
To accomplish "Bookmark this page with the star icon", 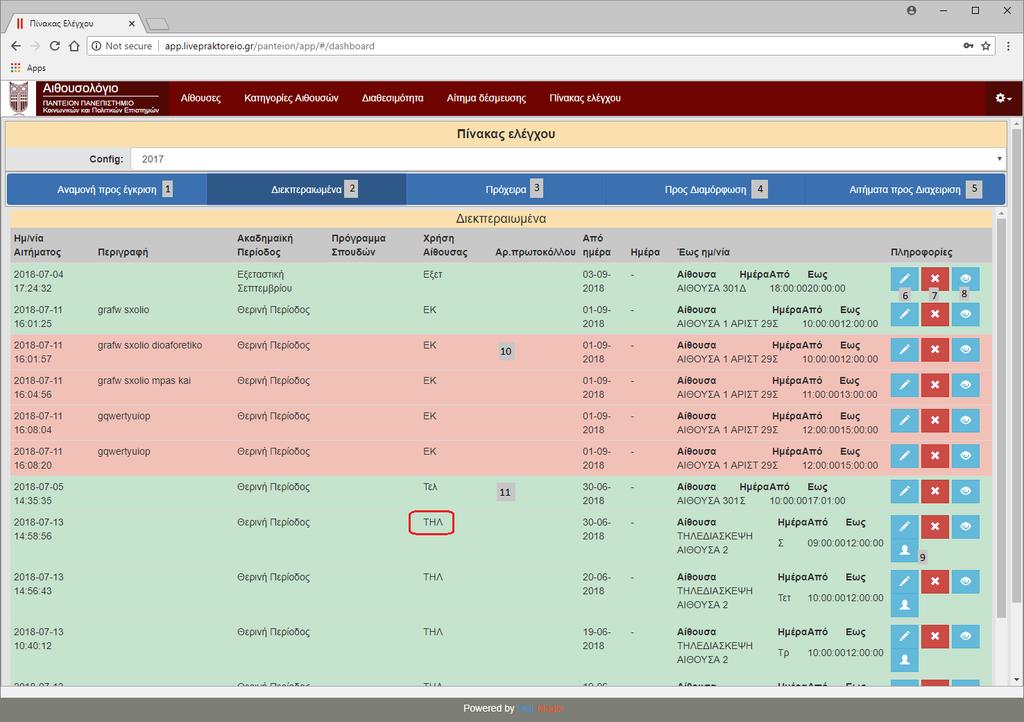I will tap(986, 46).
